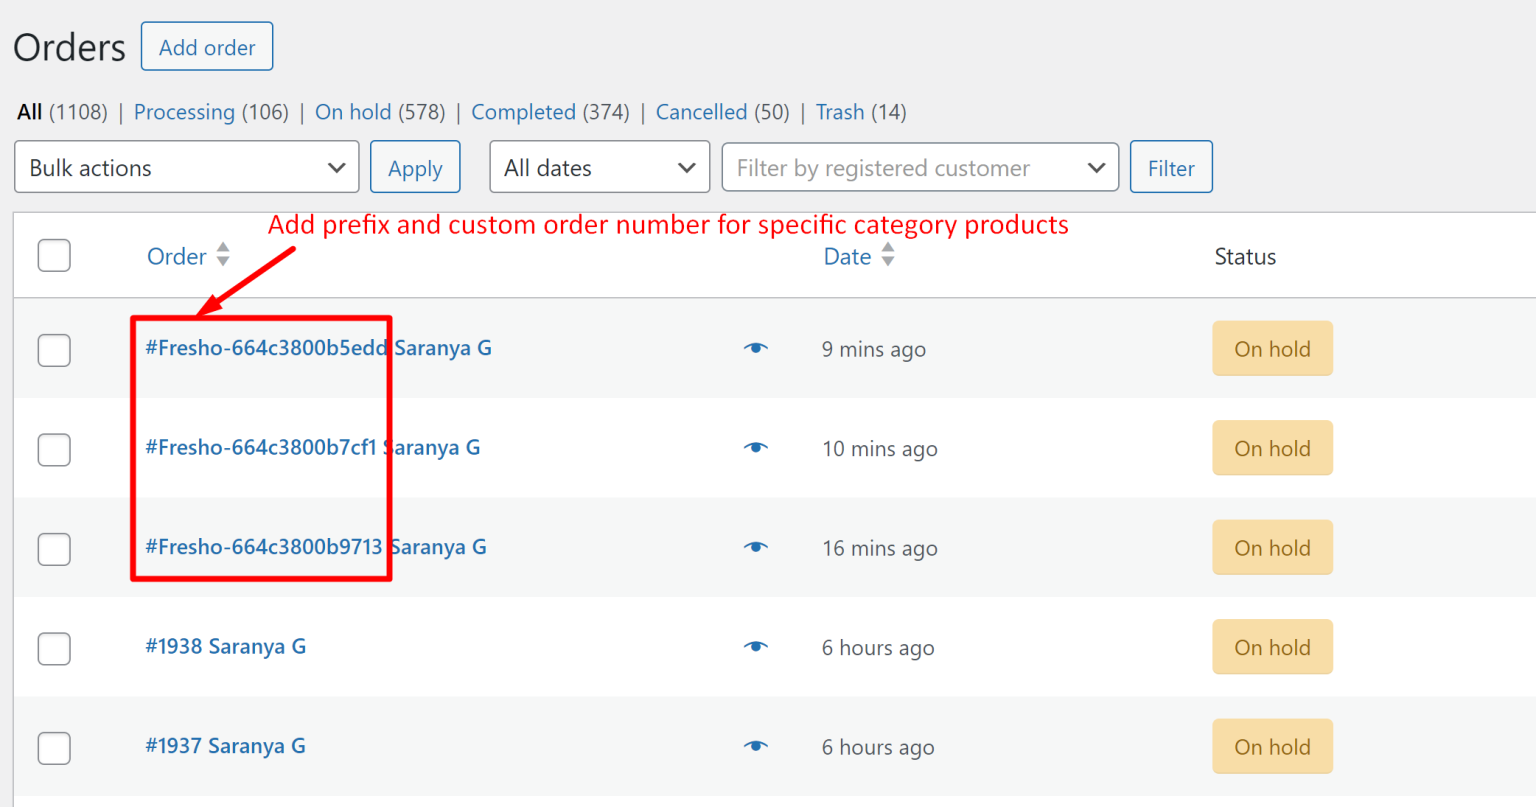Open the Trash orders view
Screen dimensions: 1536x807
click(840, 112)
